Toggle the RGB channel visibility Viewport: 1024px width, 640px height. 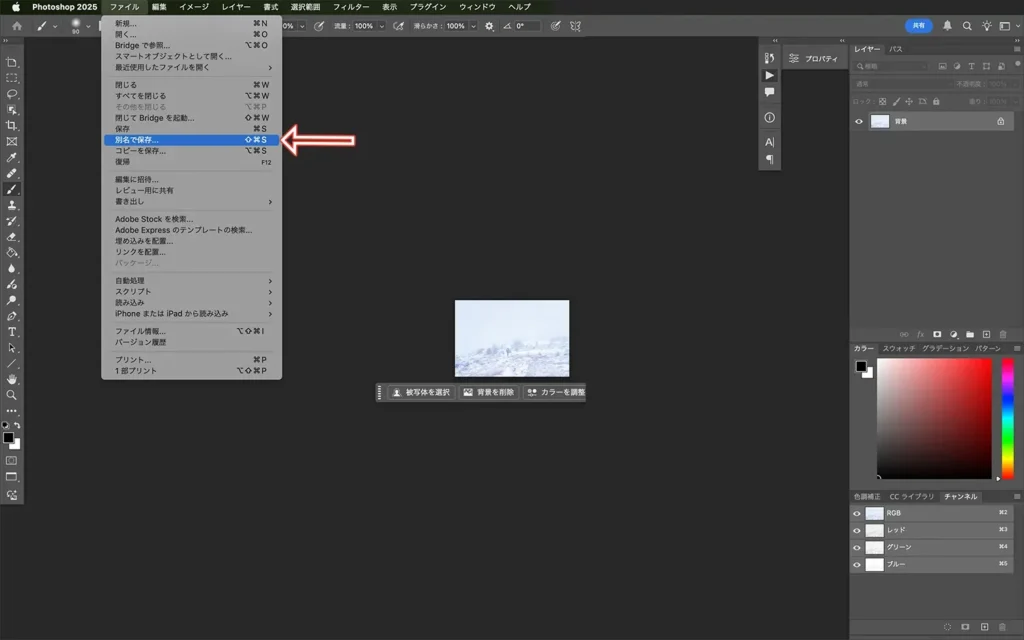[x=857, y=513]
